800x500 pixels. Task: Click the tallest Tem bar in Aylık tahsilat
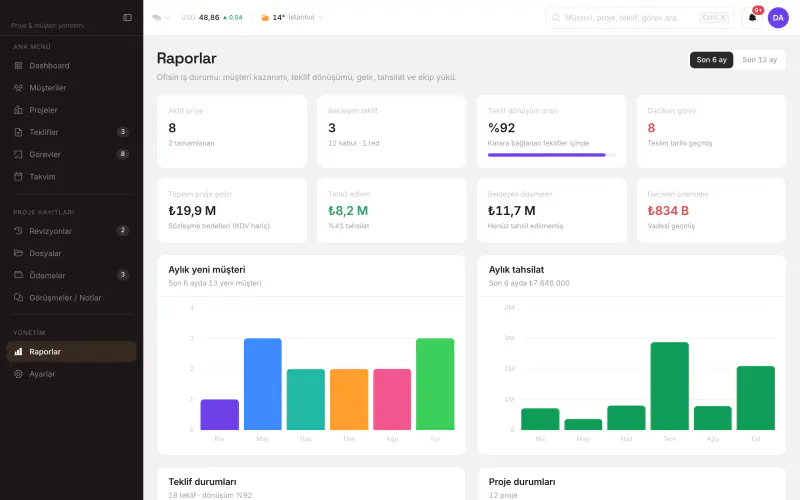click(669, 386)
